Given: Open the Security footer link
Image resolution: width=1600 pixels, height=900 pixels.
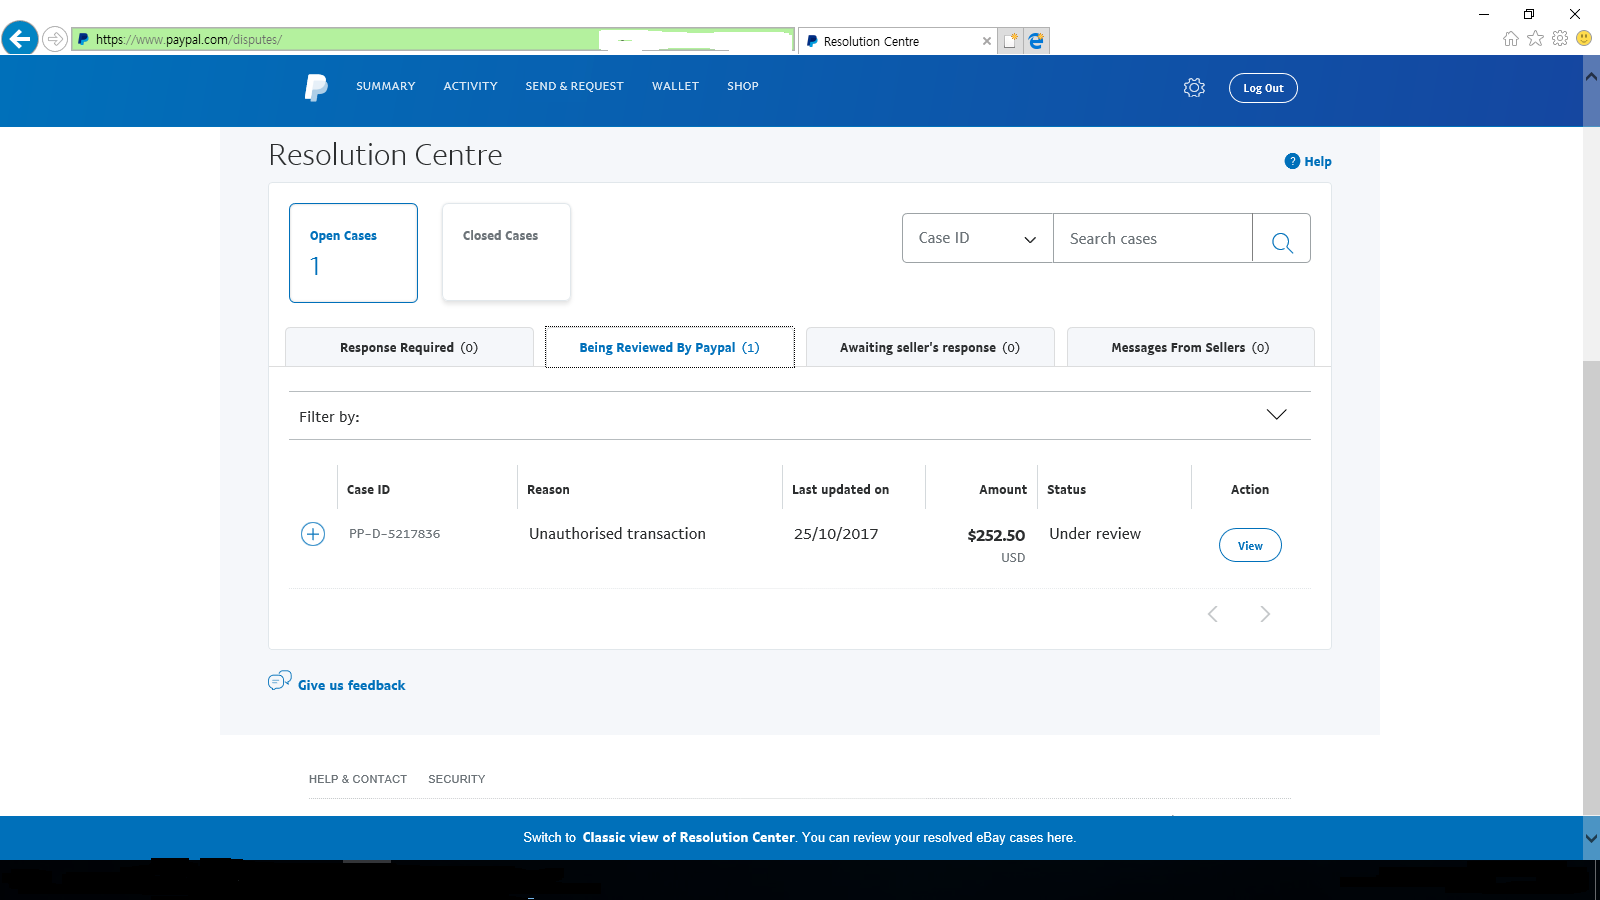Looking at the screenshot, I should pos(457,779).
